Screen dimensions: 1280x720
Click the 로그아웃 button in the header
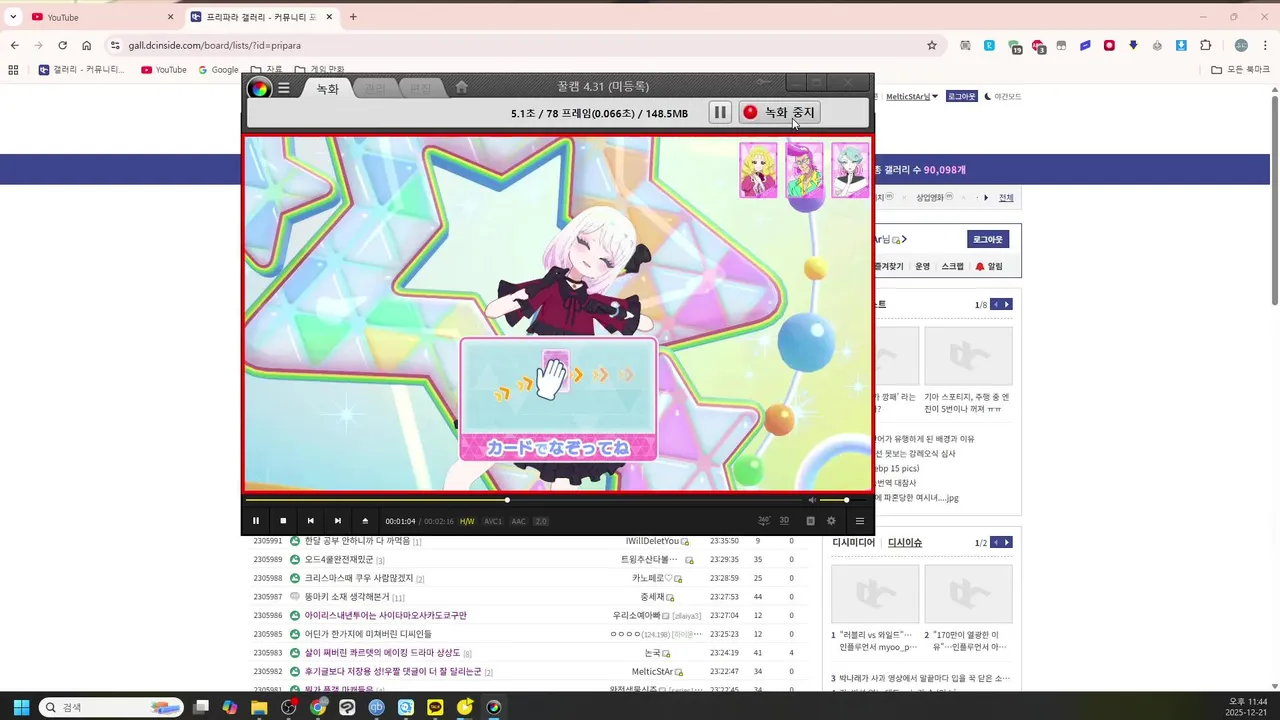click(961, 96)
